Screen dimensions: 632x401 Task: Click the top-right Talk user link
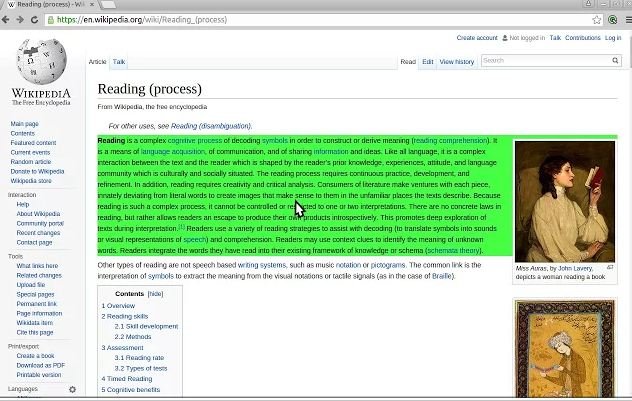pos(555,38)
